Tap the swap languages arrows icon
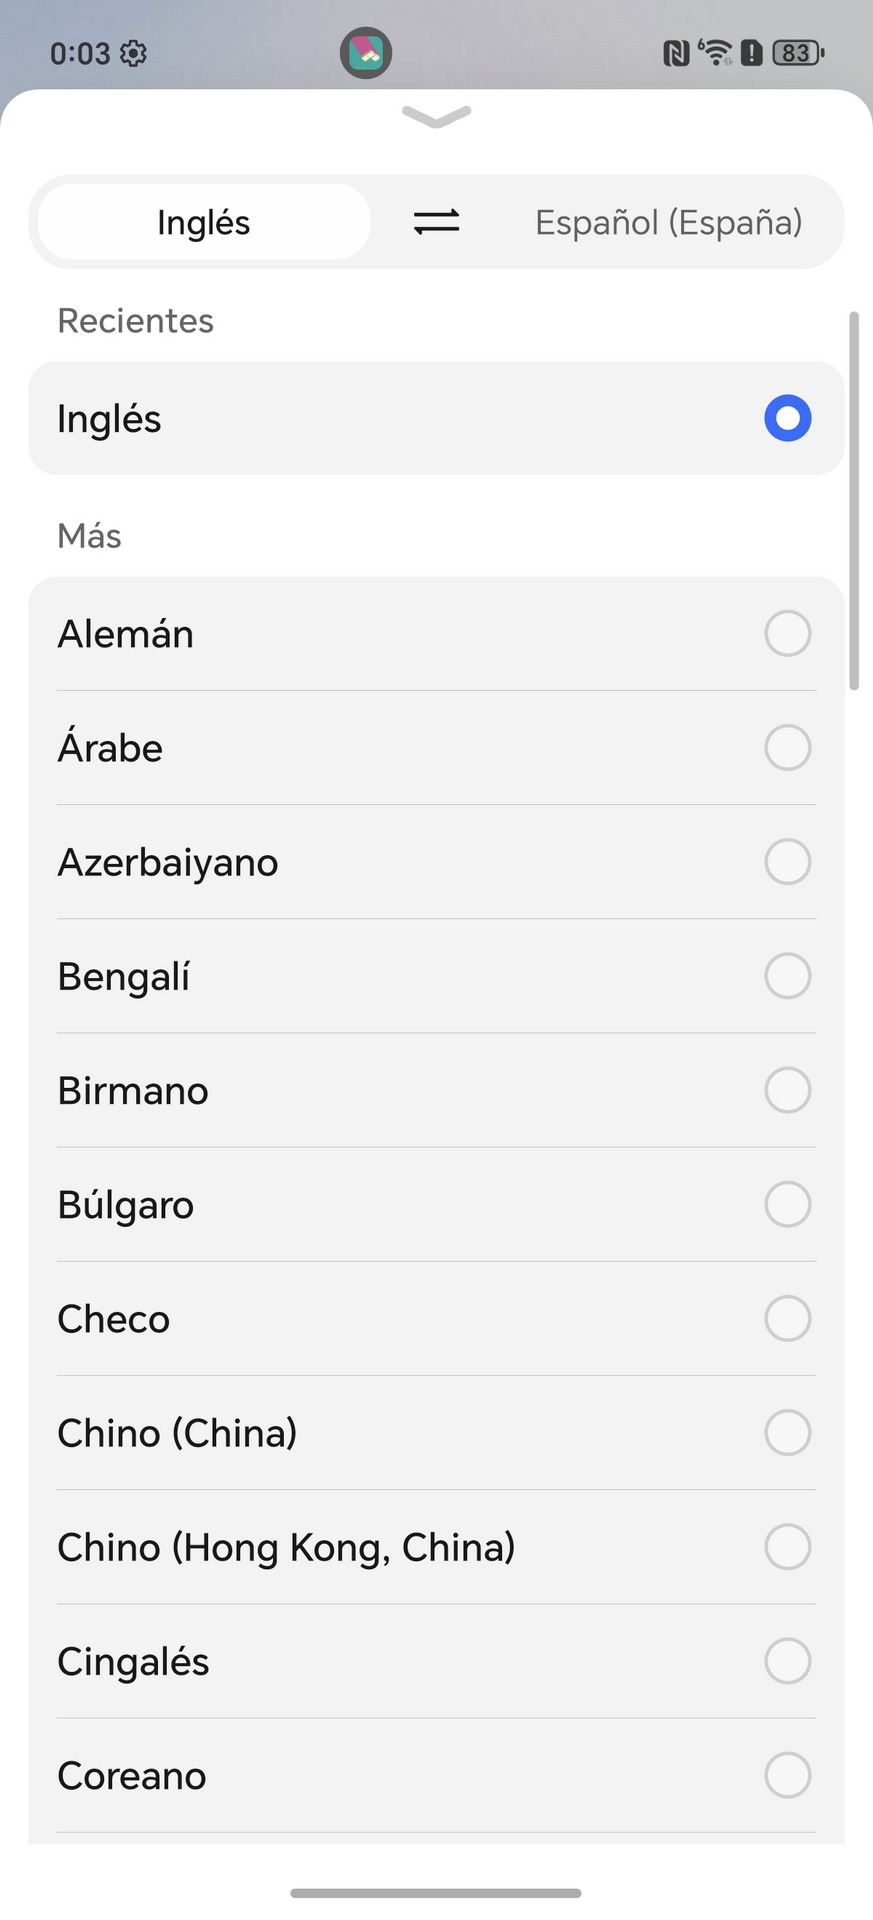This screenshot has height=1920, width=873. pos(436,222)
